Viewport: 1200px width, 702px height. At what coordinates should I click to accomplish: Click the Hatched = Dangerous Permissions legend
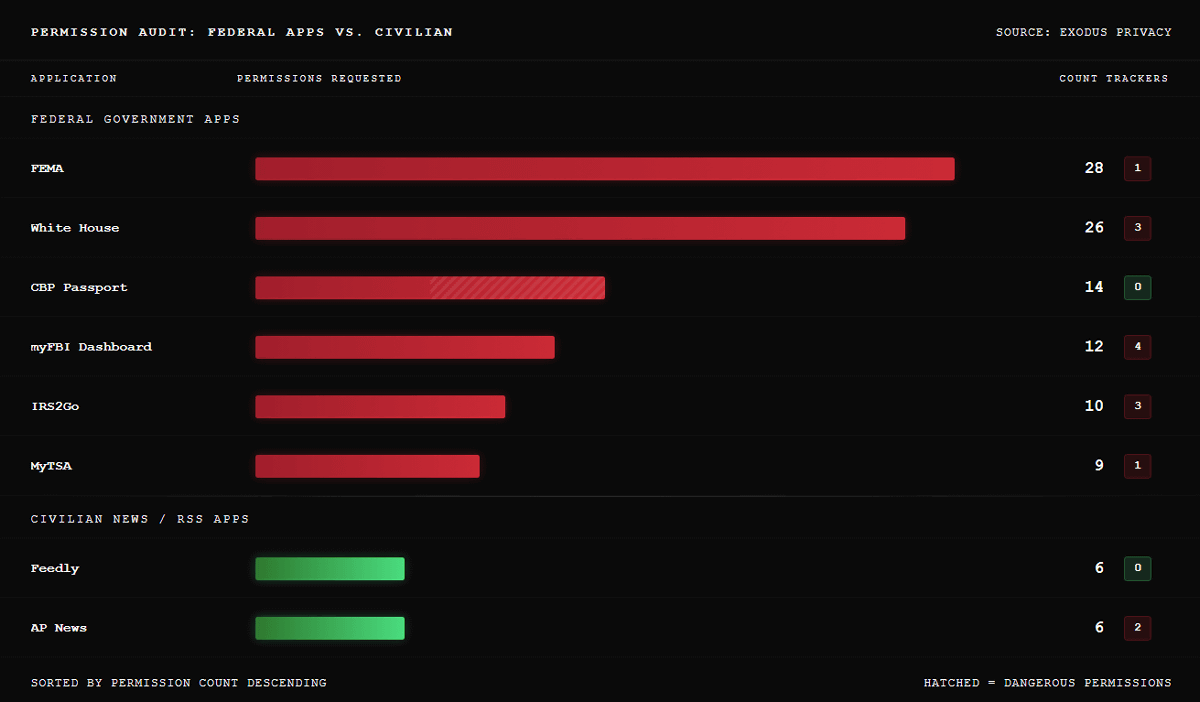pos(1048,683)
